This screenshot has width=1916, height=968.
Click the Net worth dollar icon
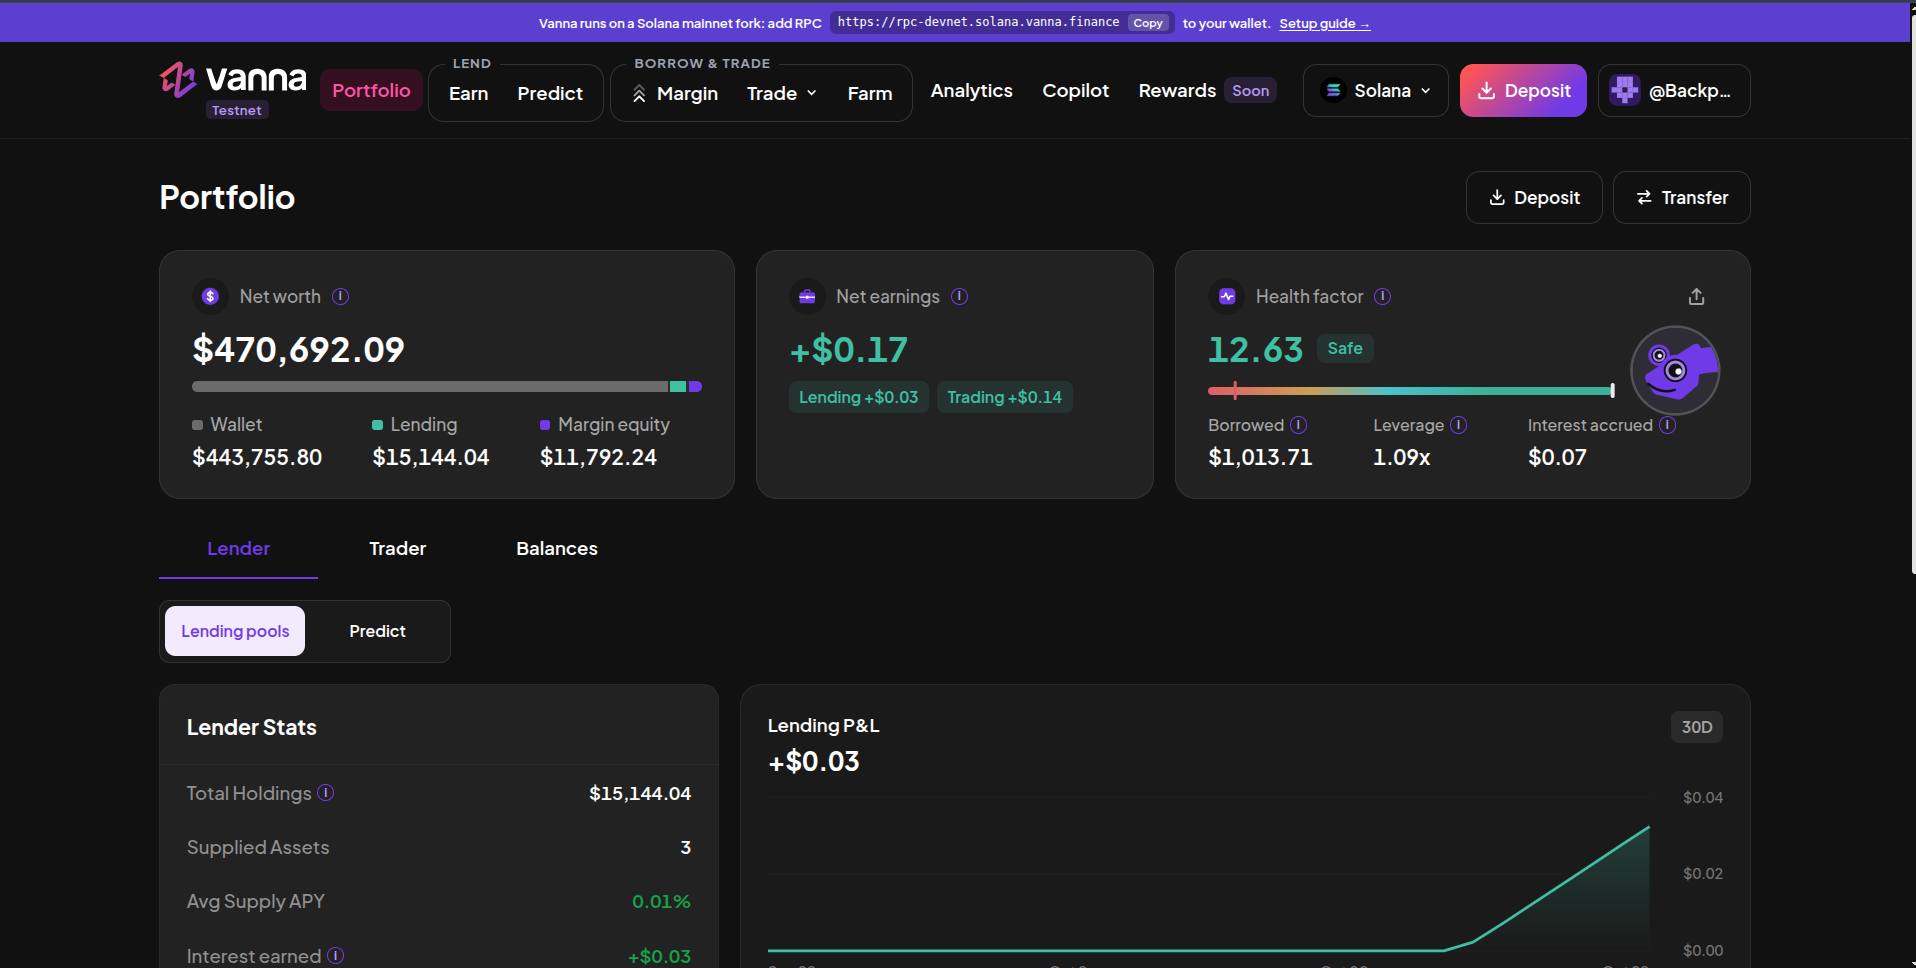tap(210, 296)
